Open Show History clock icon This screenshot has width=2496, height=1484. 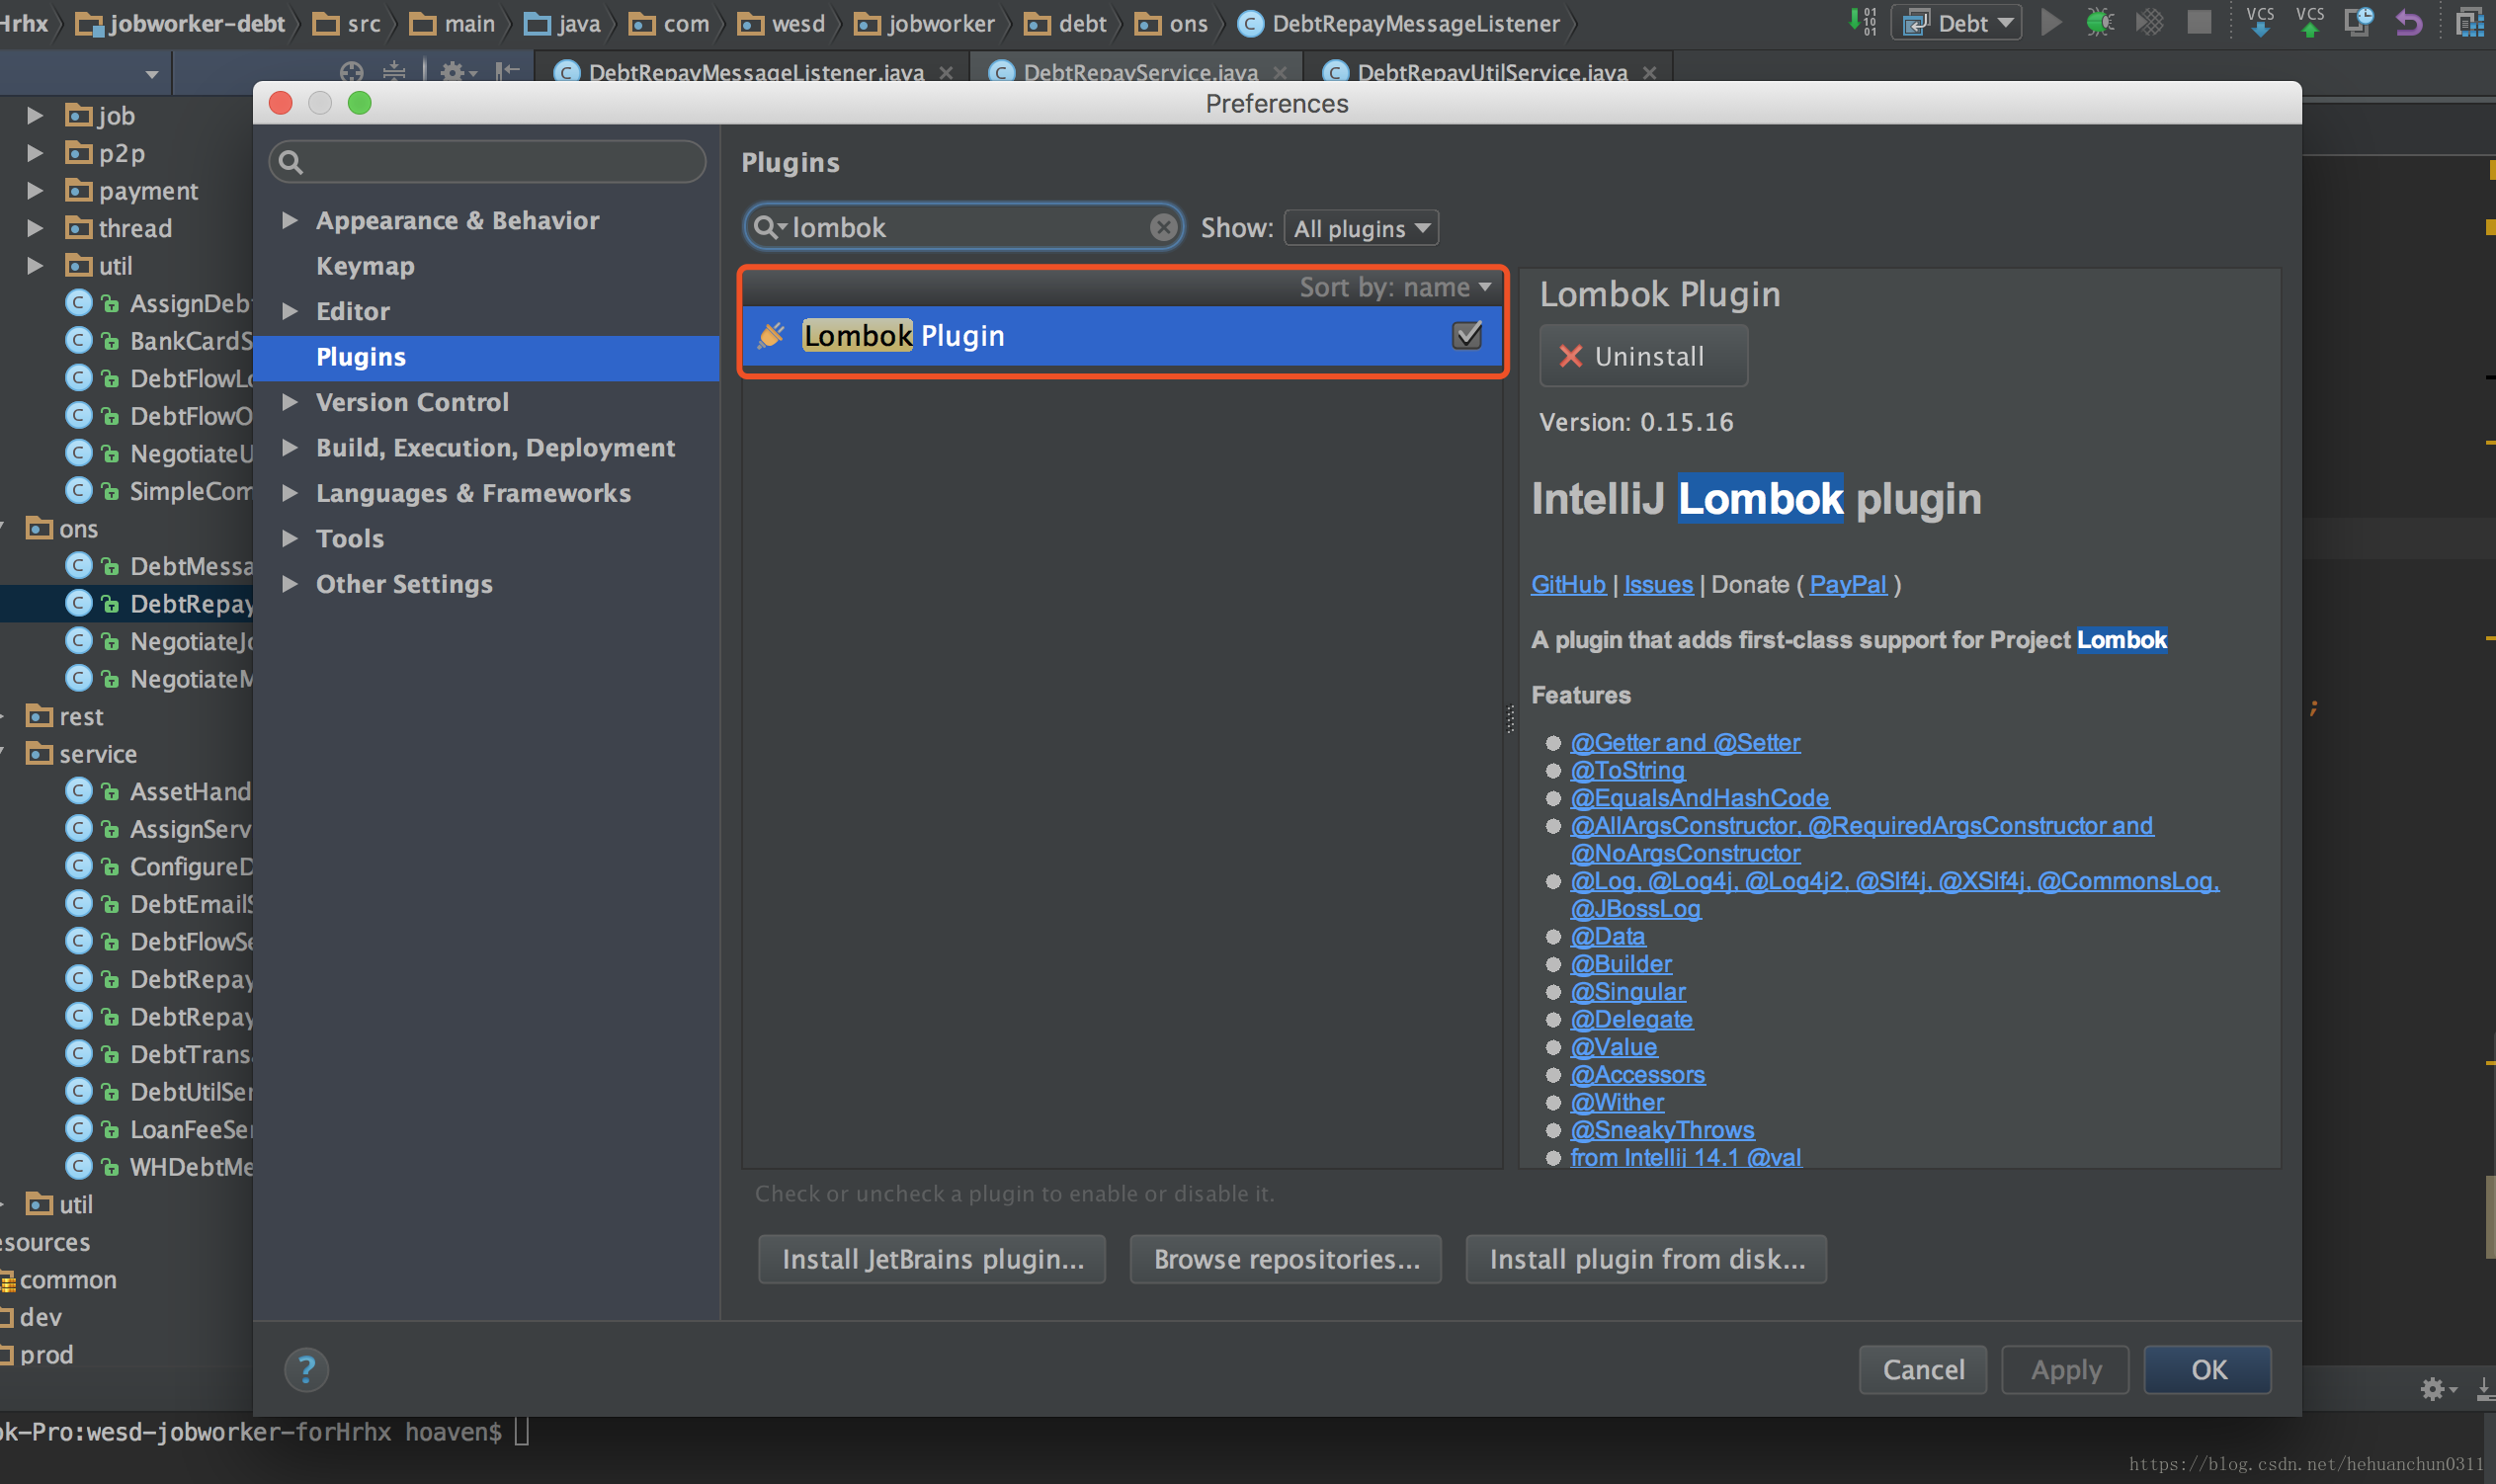click(2359, 22)
